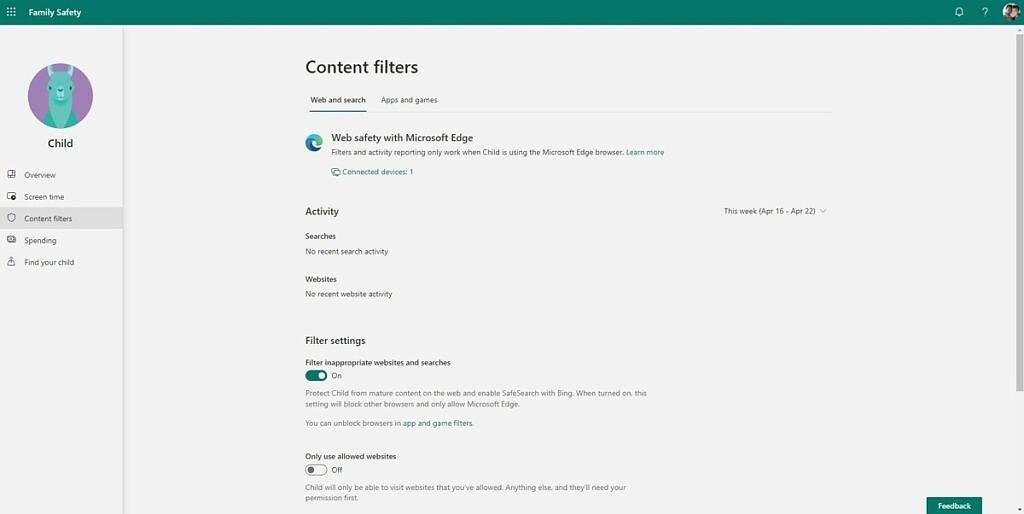The width and height of the screenshot is (1024, 514).
Task: Select the Web and search tab
Action: click(x=338, y=100)
